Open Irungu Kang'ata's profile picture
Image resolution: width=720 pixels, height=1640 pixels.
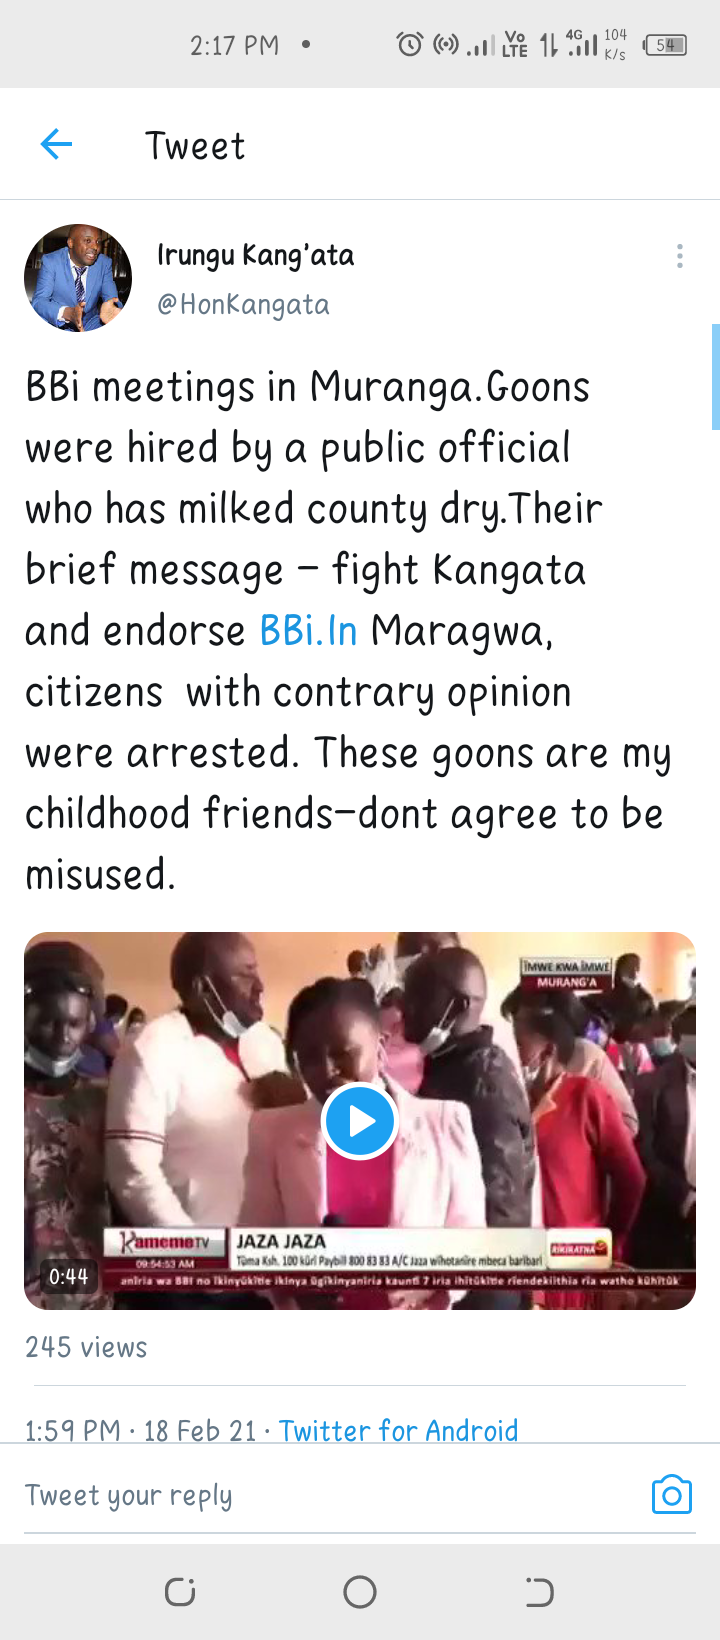tap(78, 278)
